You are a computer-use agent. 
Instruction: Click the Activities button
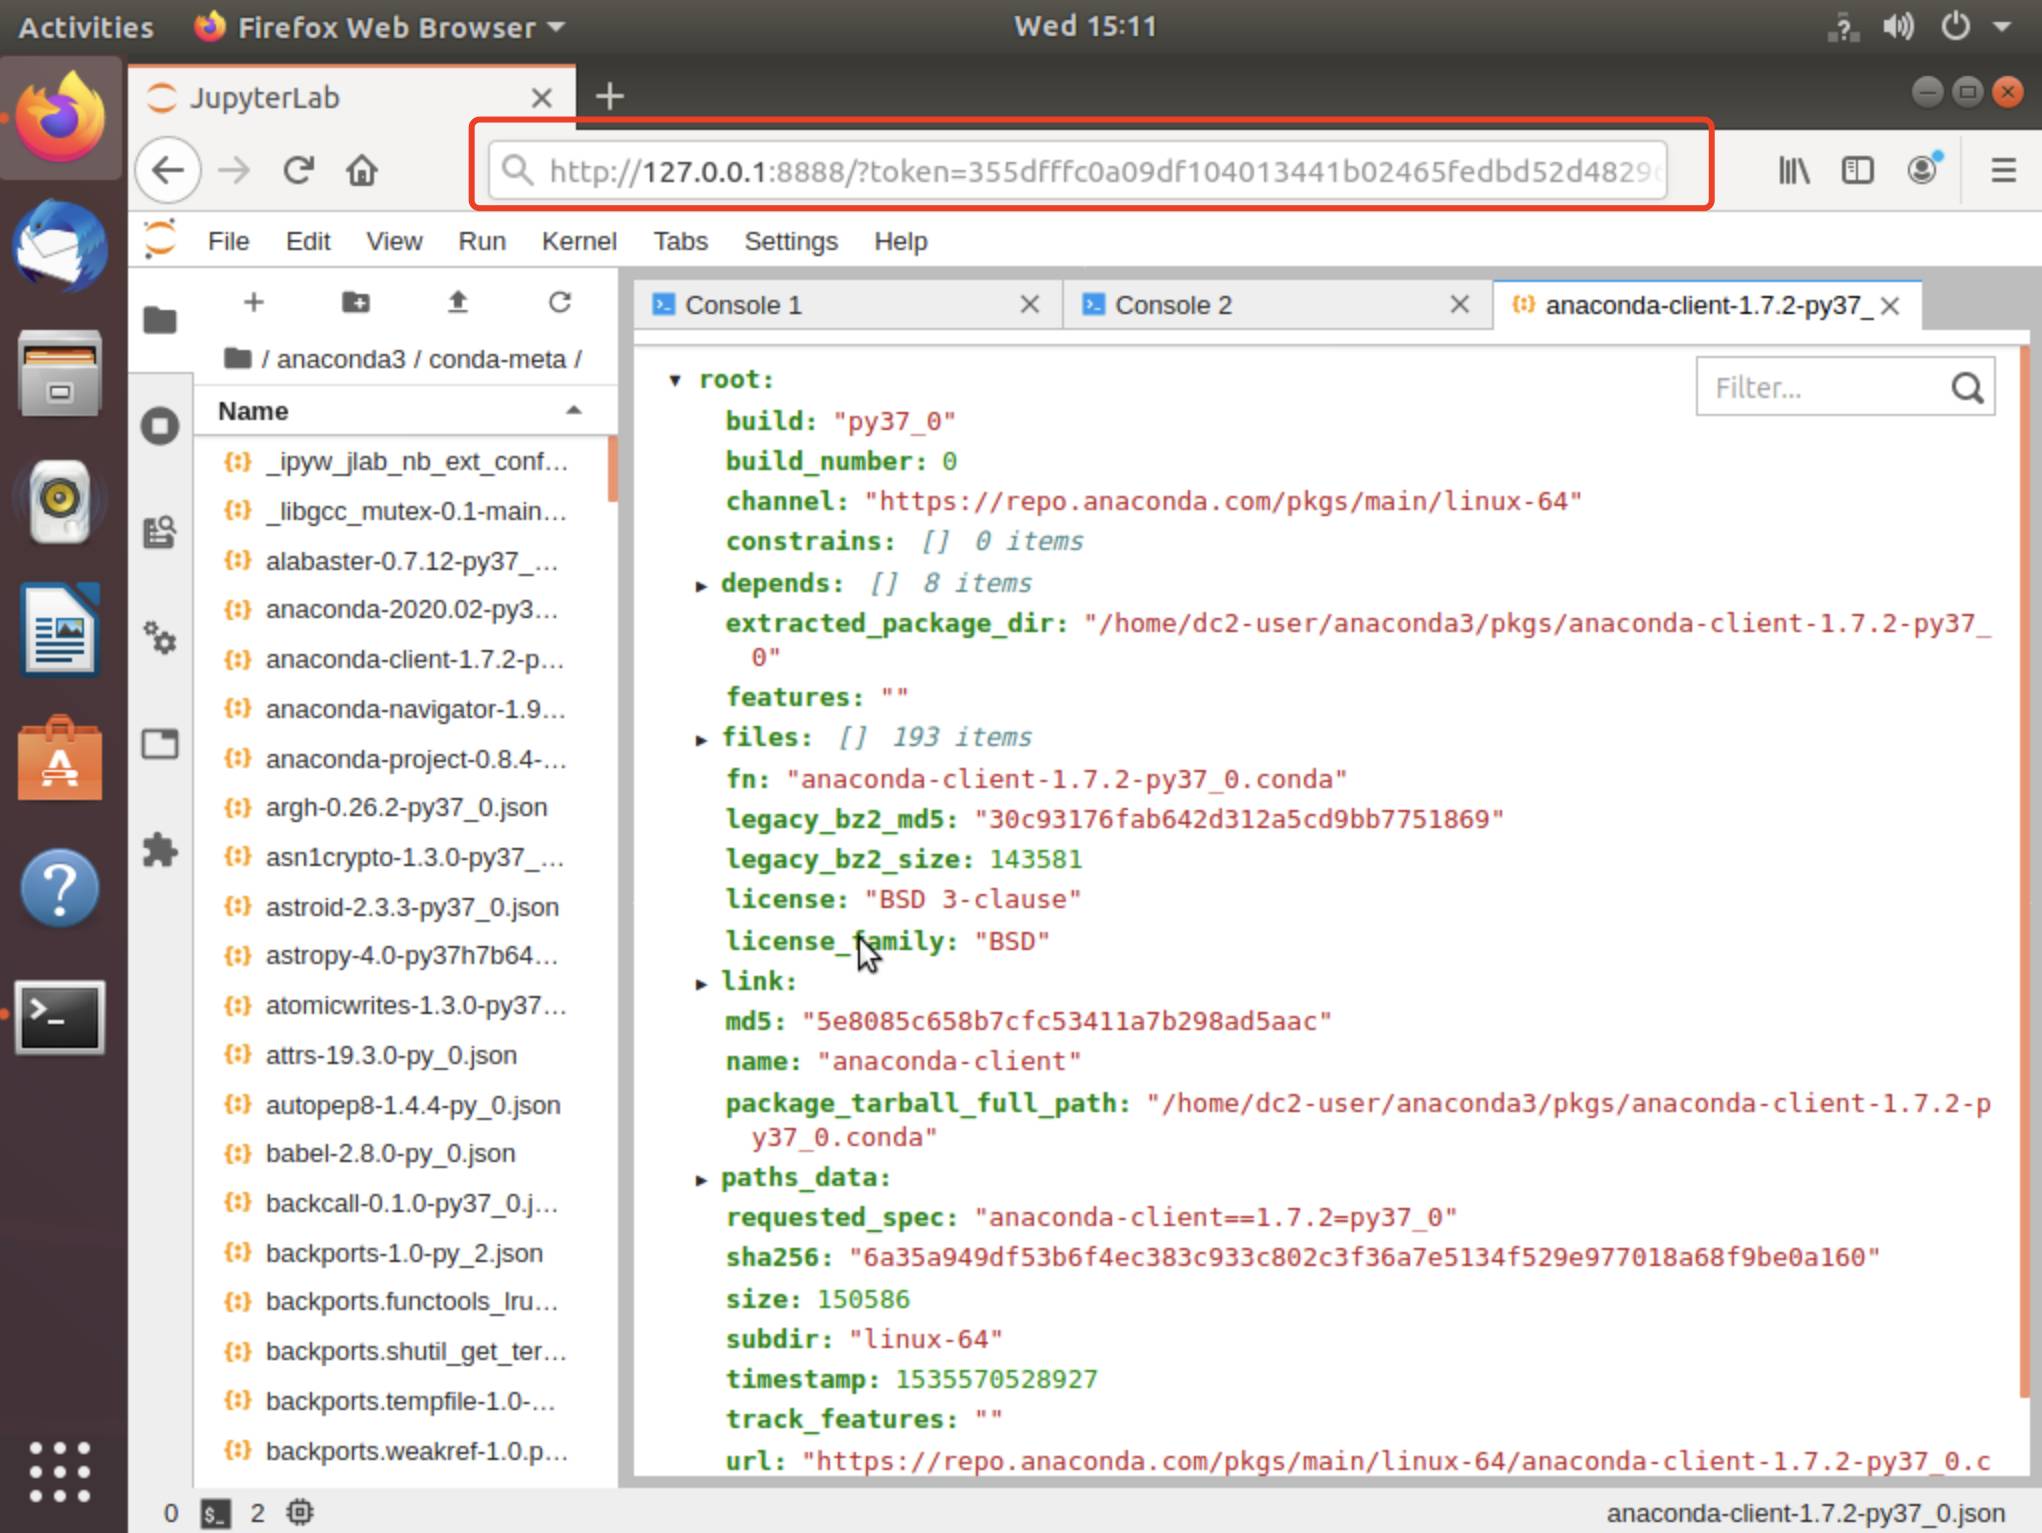coord(86,27)
